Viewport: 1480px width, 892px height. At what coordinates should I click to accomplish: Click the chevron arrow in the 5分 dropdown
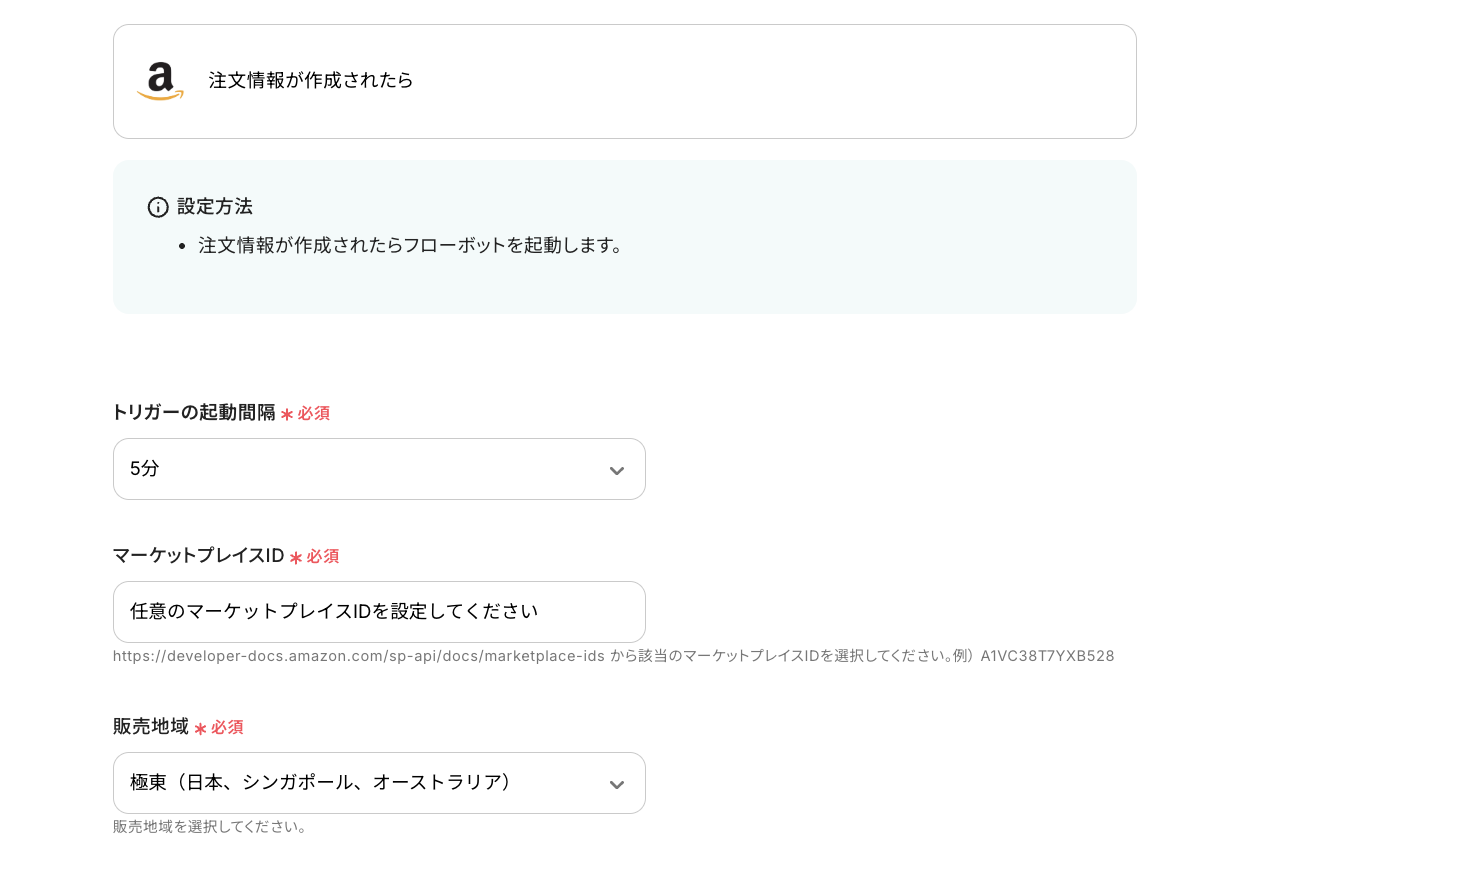click(617, 470)
